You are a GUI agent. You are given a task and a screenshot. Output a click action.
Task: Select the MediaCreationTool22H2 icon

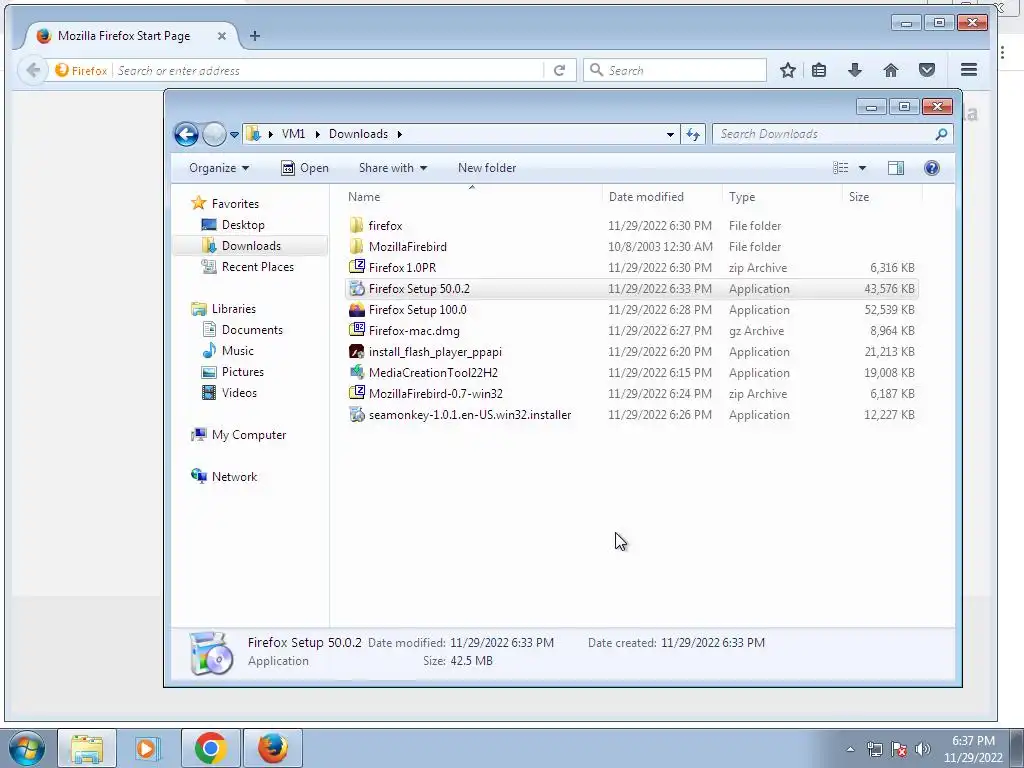357,372
